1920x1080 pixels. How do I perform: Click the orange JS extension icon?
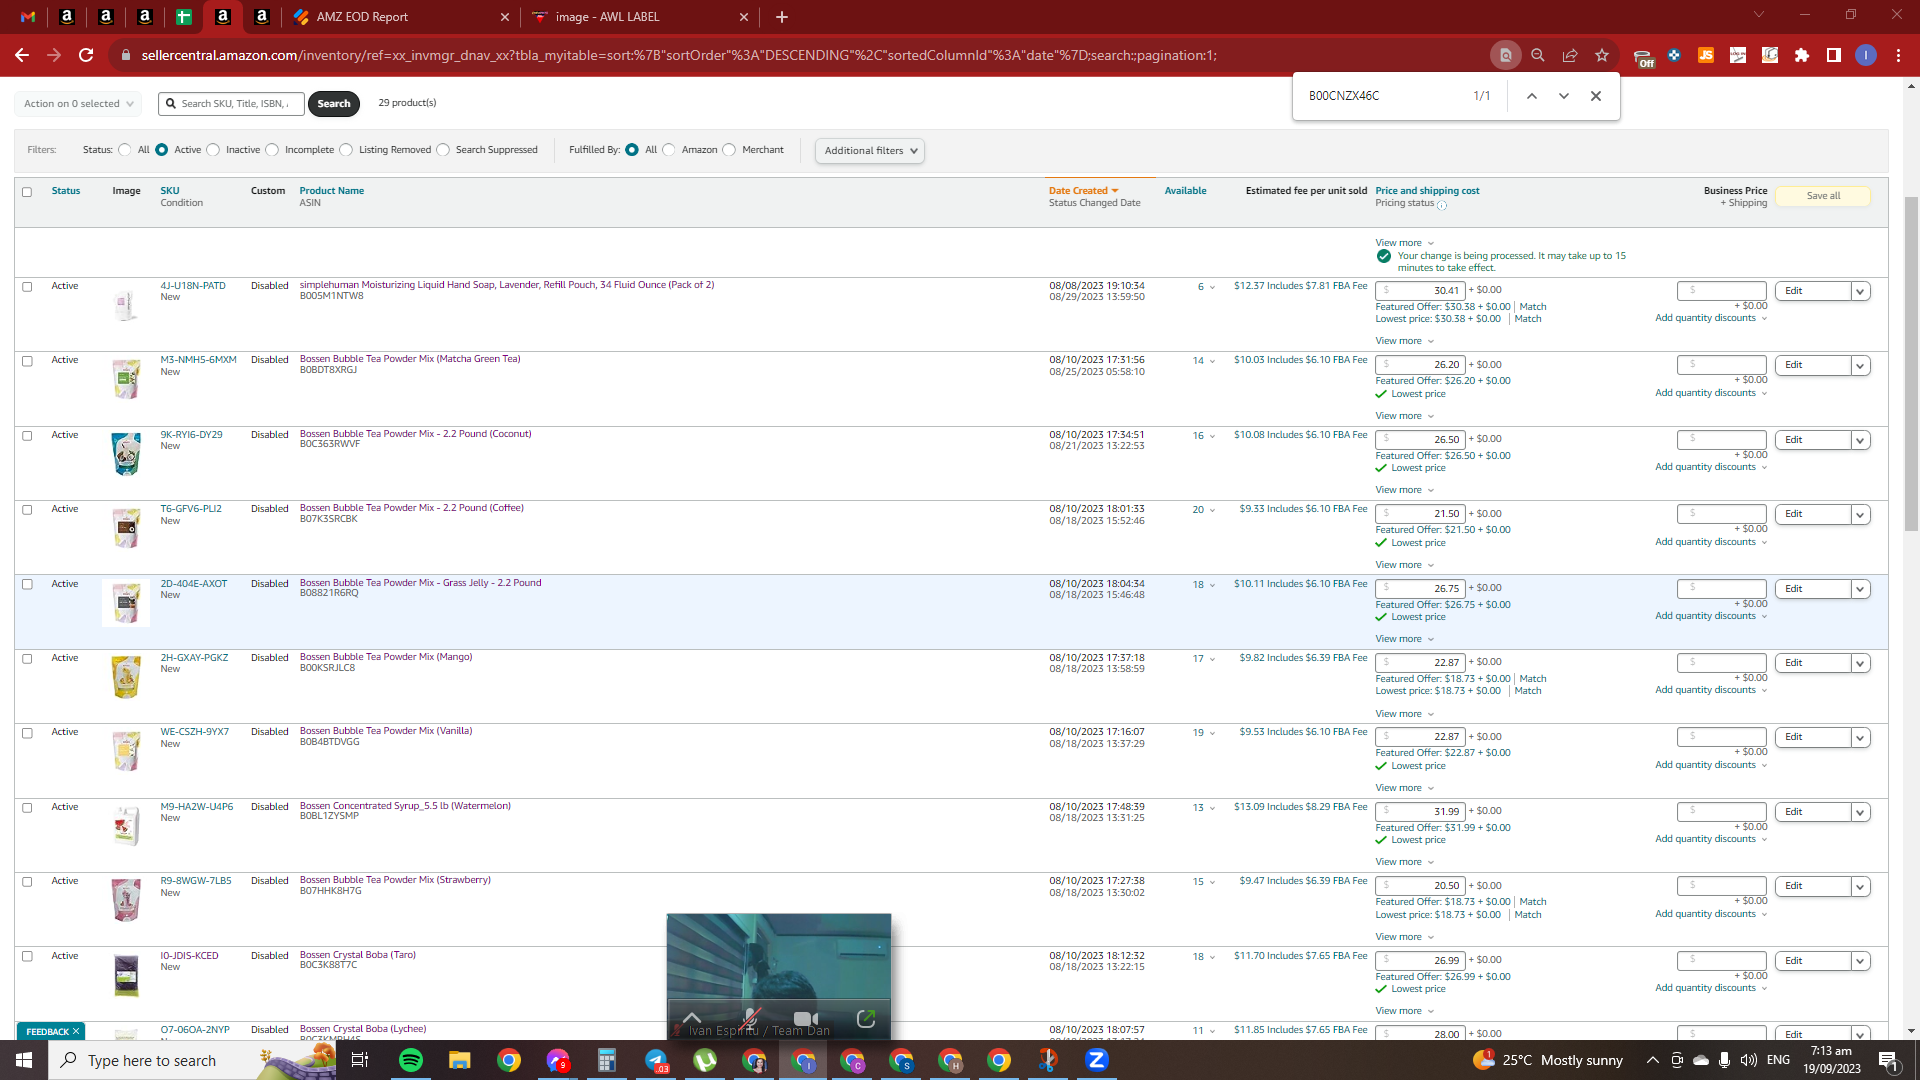(1706, 55)
